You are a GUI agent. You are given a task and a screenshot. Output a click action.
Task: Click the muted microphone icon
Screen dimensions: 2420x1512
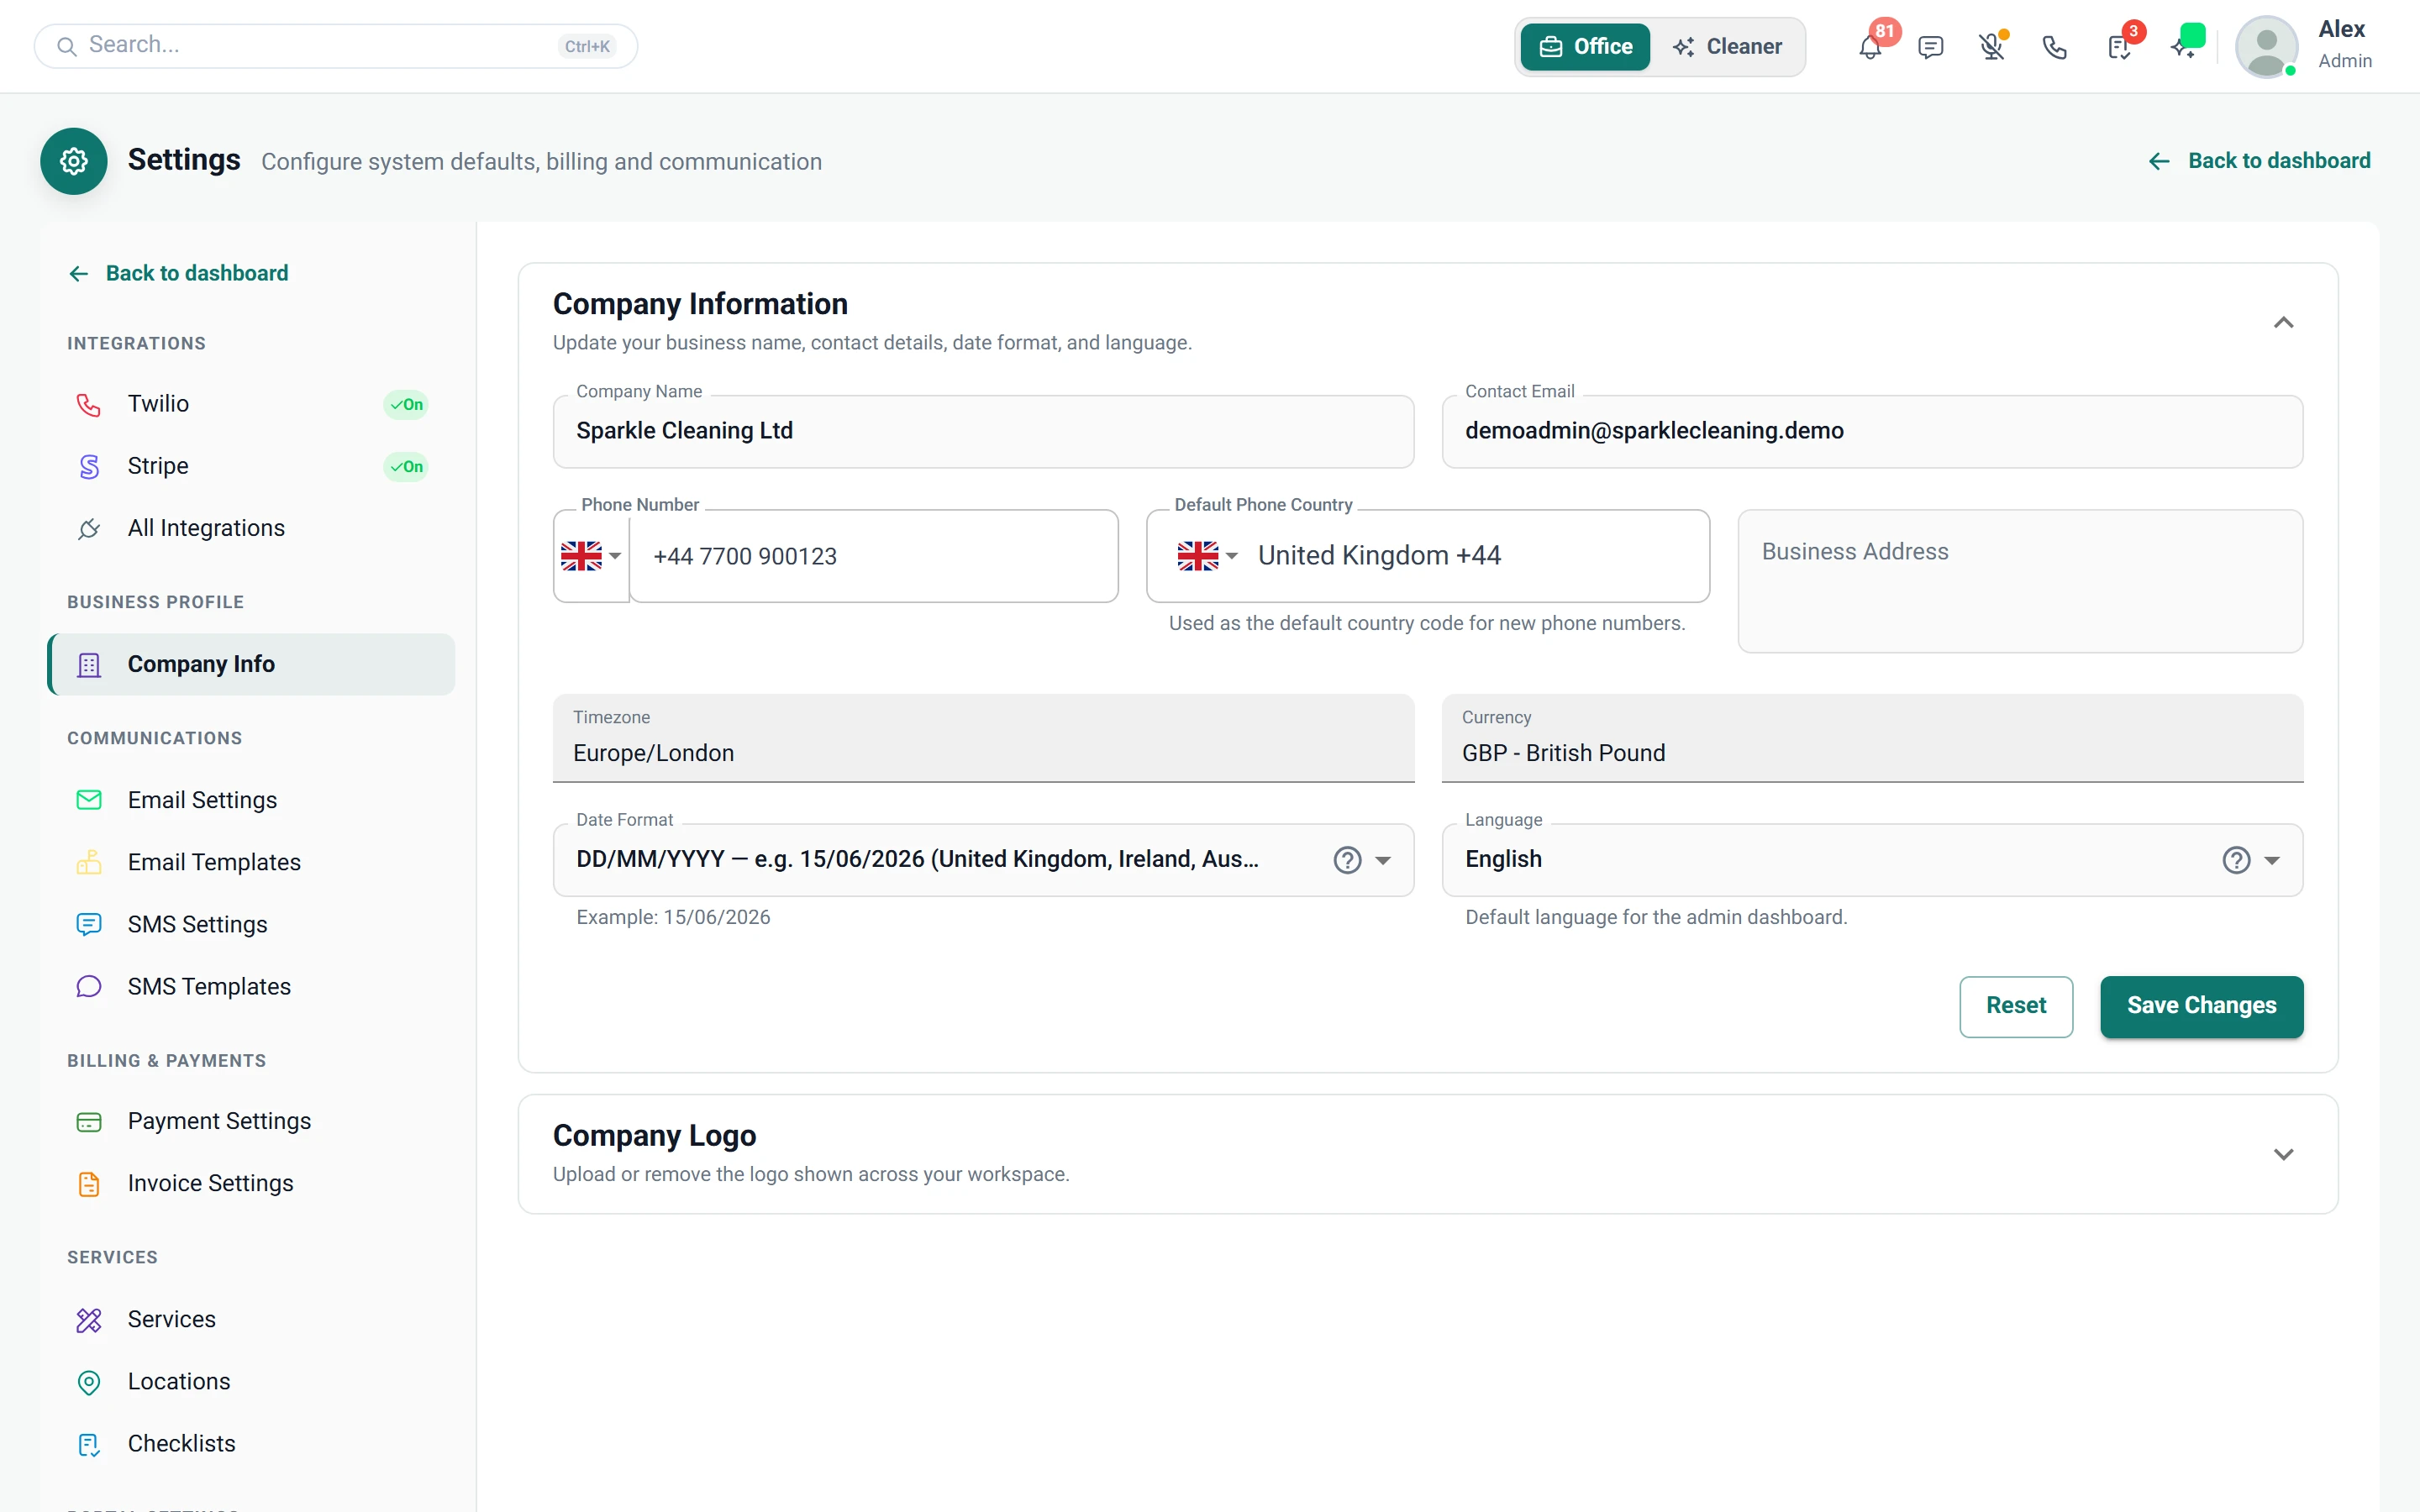[1992, 47]
